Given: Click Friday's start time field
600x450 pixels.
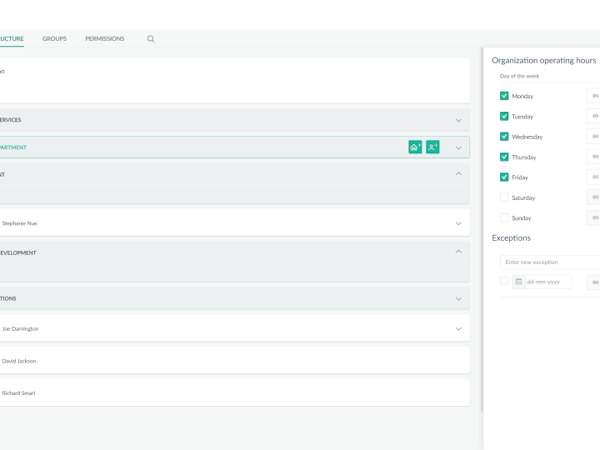Looking at the screenshot, I should 593,177.
